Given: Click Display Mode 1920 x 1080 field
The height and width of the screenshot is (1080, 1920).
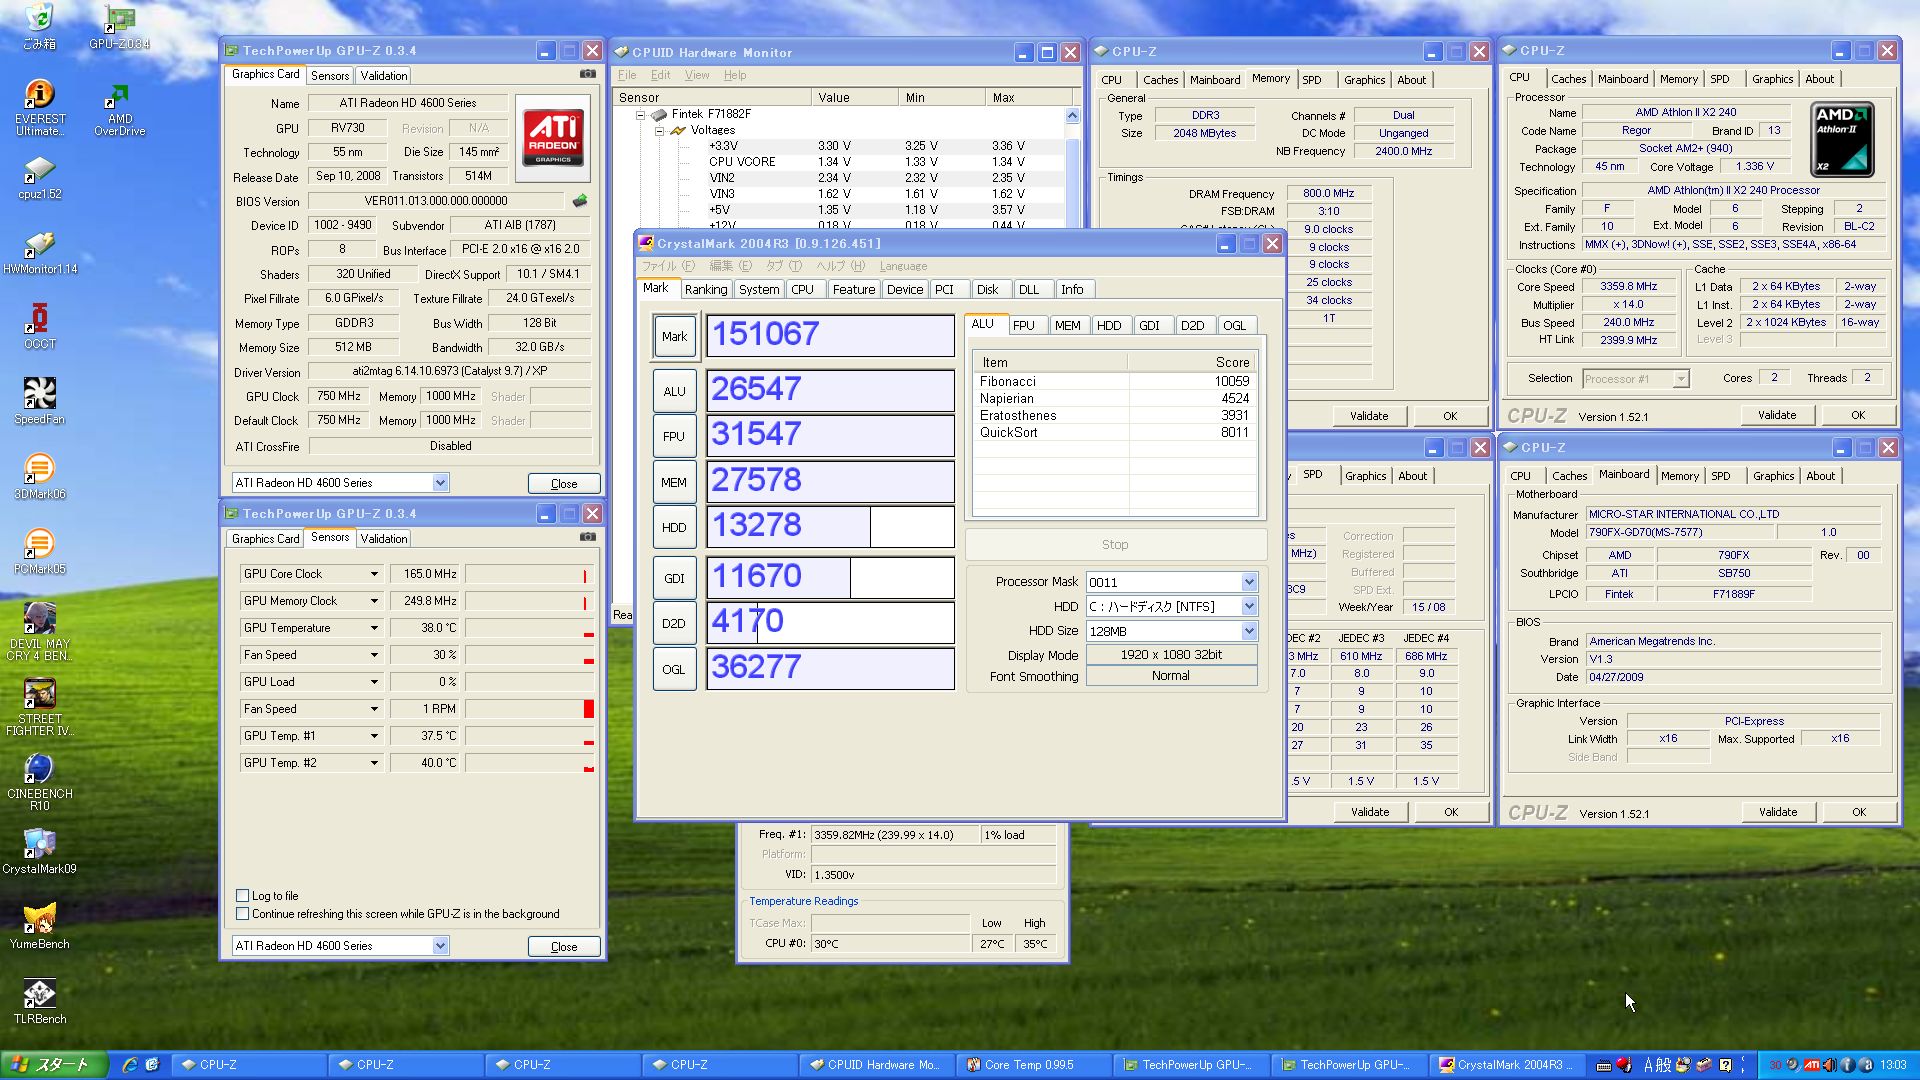Looking at the screenshot, I should (1171, 655).
